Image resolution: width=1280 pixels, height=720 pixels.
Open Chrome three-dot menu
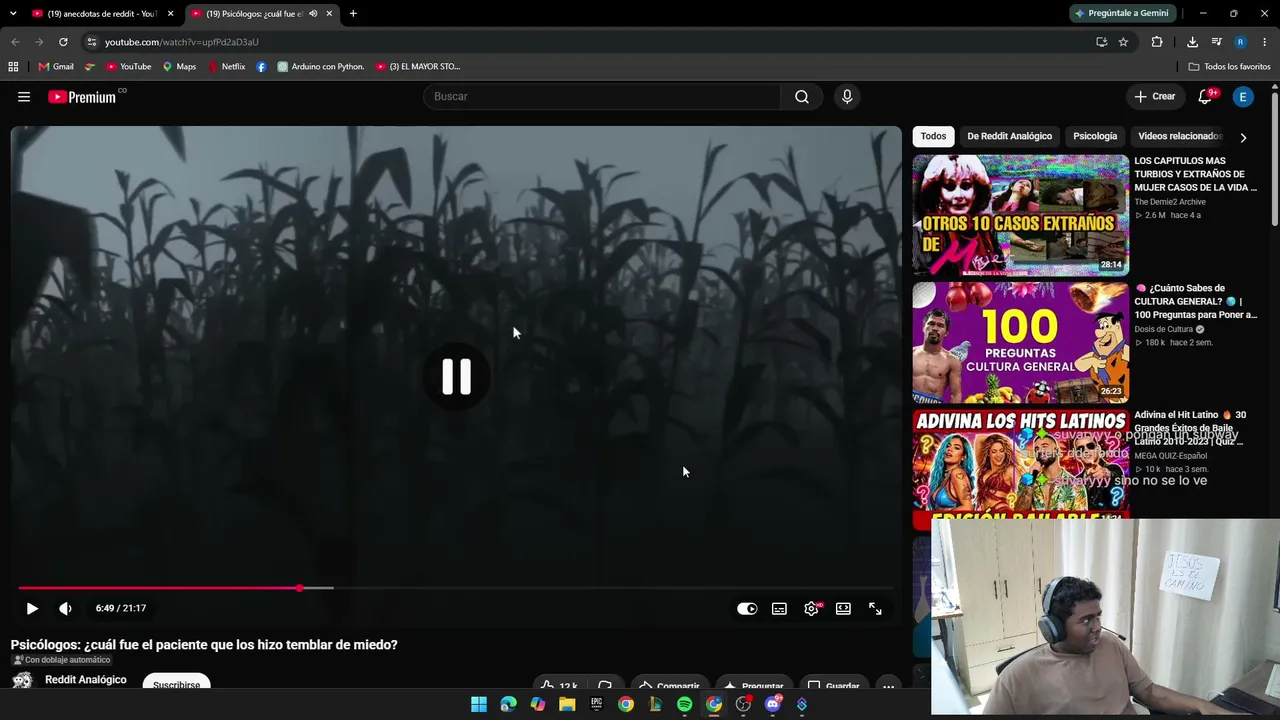click(1264, 42)
